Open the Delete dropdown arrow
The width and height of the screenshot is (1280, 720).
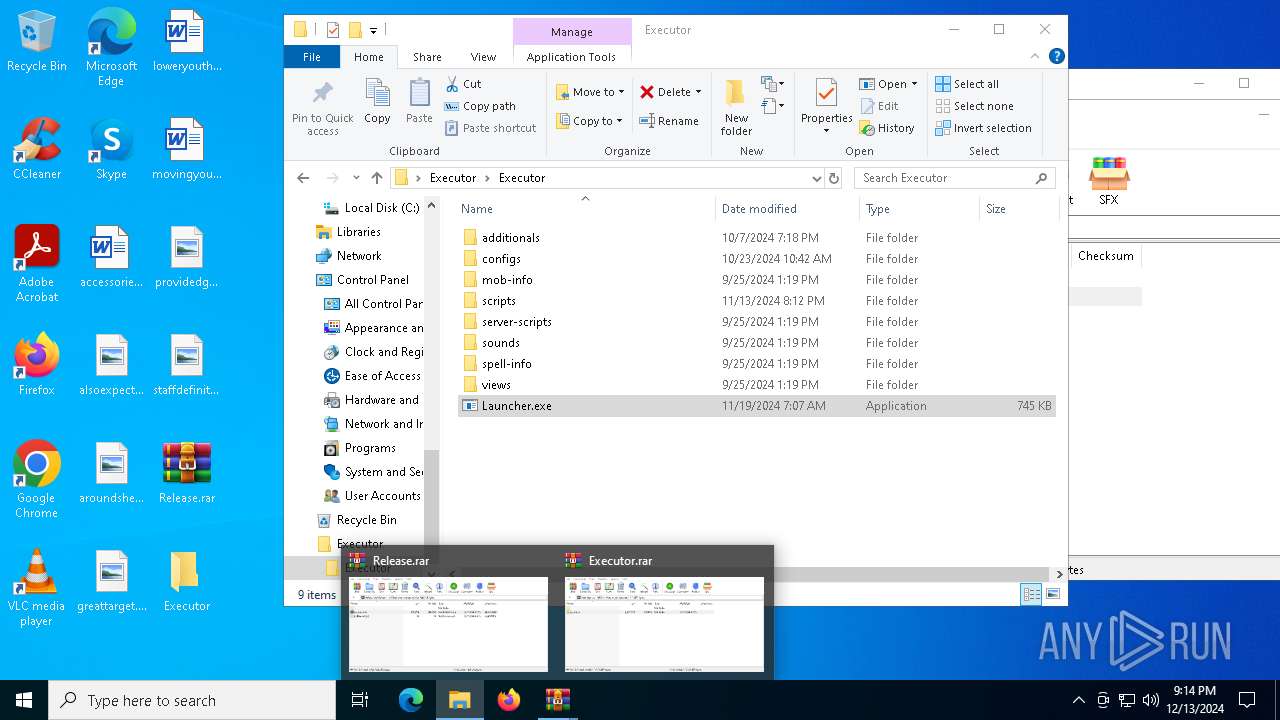click(698, 92)
